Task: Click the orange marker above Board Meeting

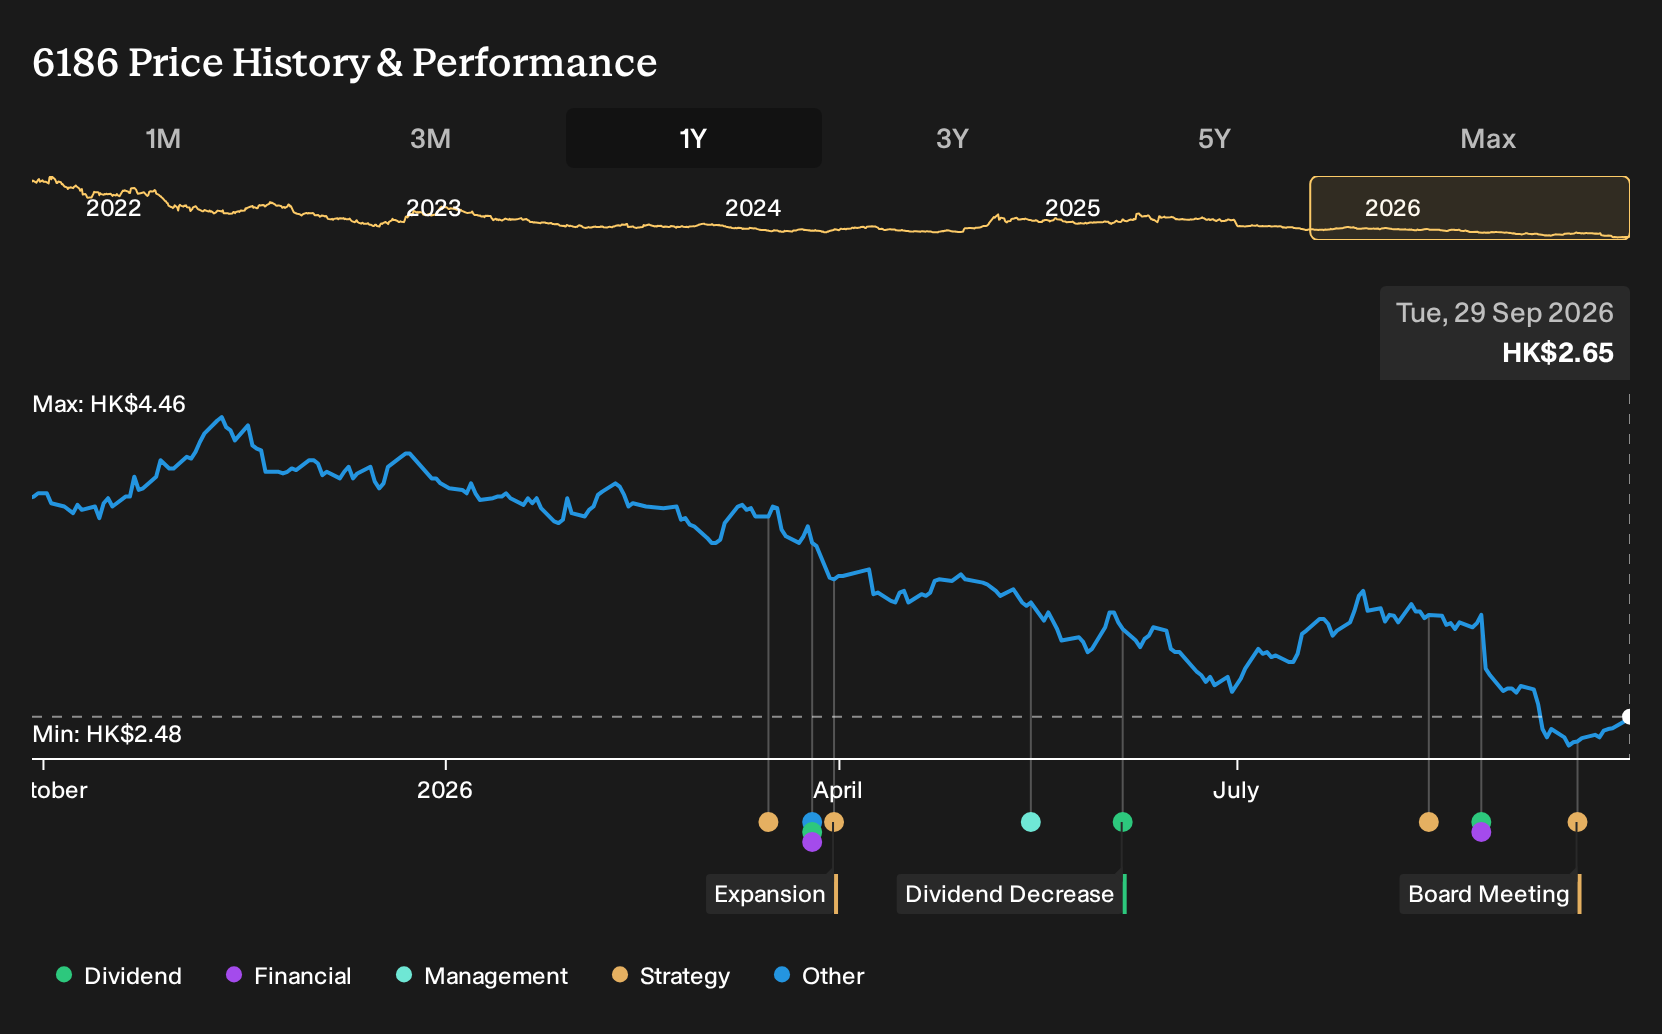Action: click(1577, 822)
